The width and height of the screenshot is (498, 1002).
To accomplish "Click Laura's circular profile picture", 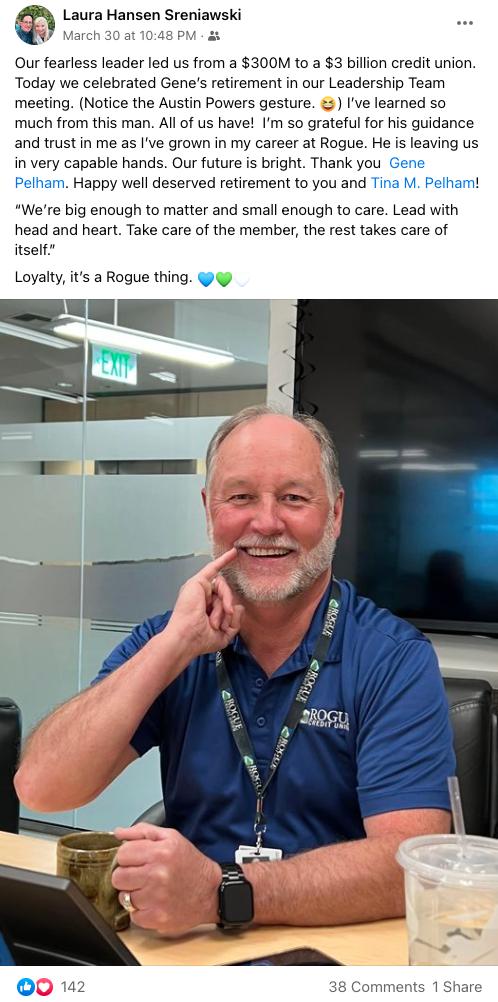I will click(x=35, y=25).
